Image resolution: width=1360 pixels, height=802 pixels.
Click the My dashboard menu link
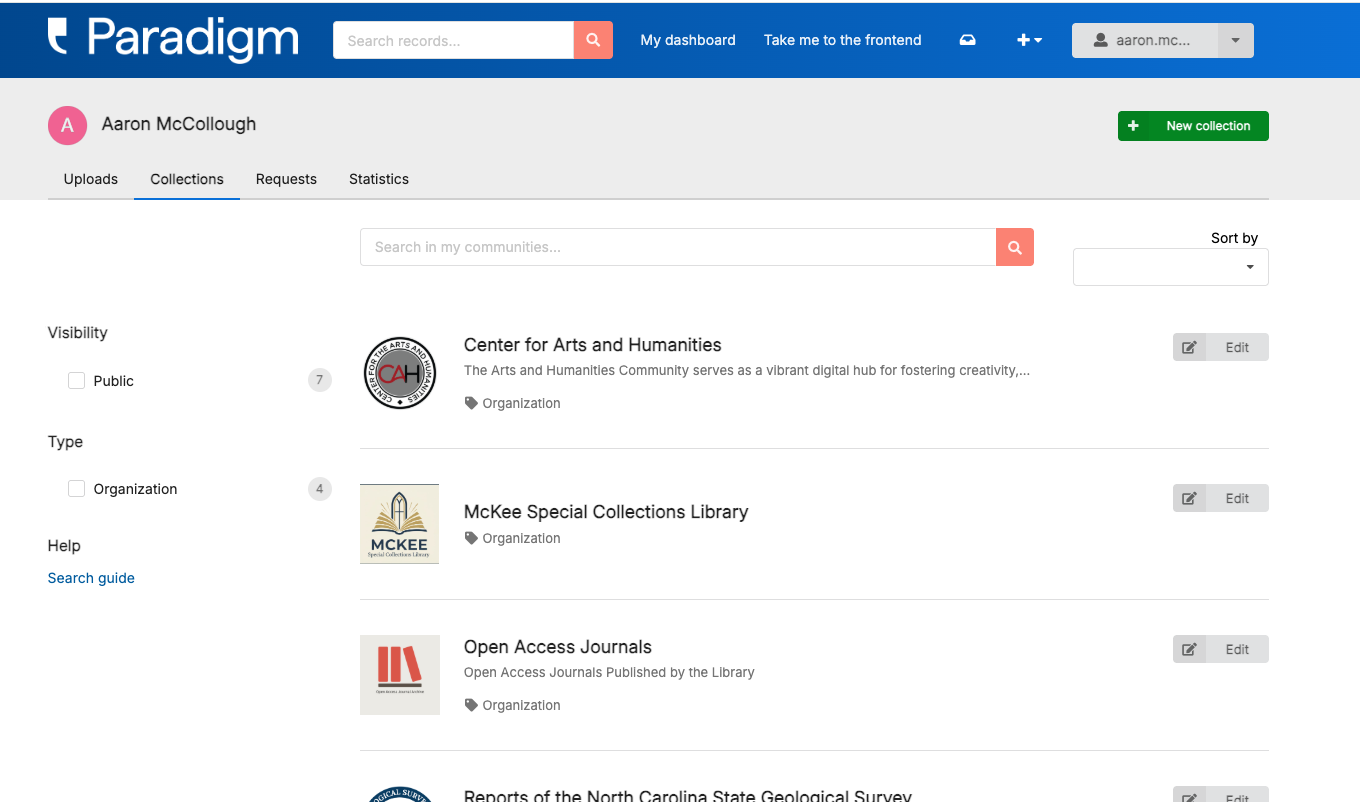coord(688,40)
